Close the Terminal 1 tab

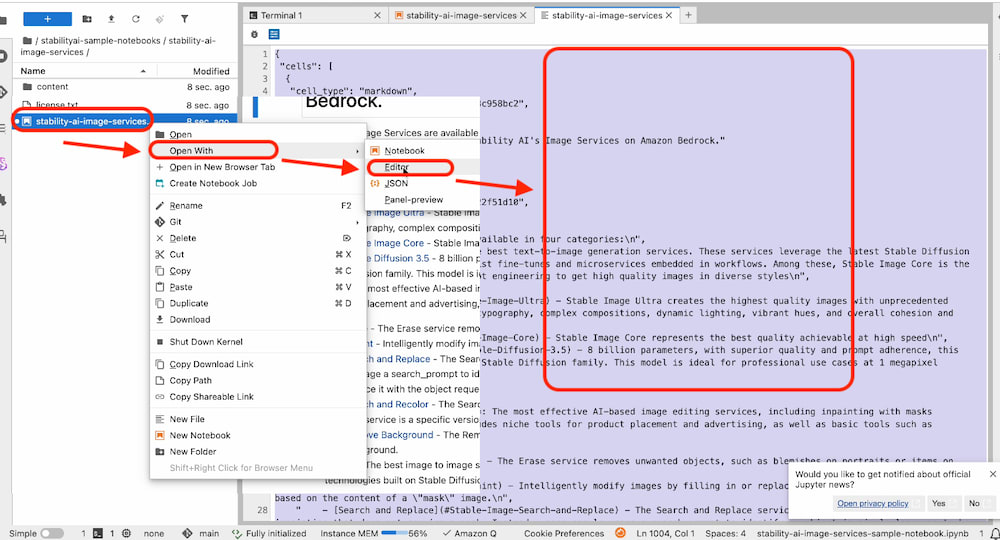coord(377,15)
